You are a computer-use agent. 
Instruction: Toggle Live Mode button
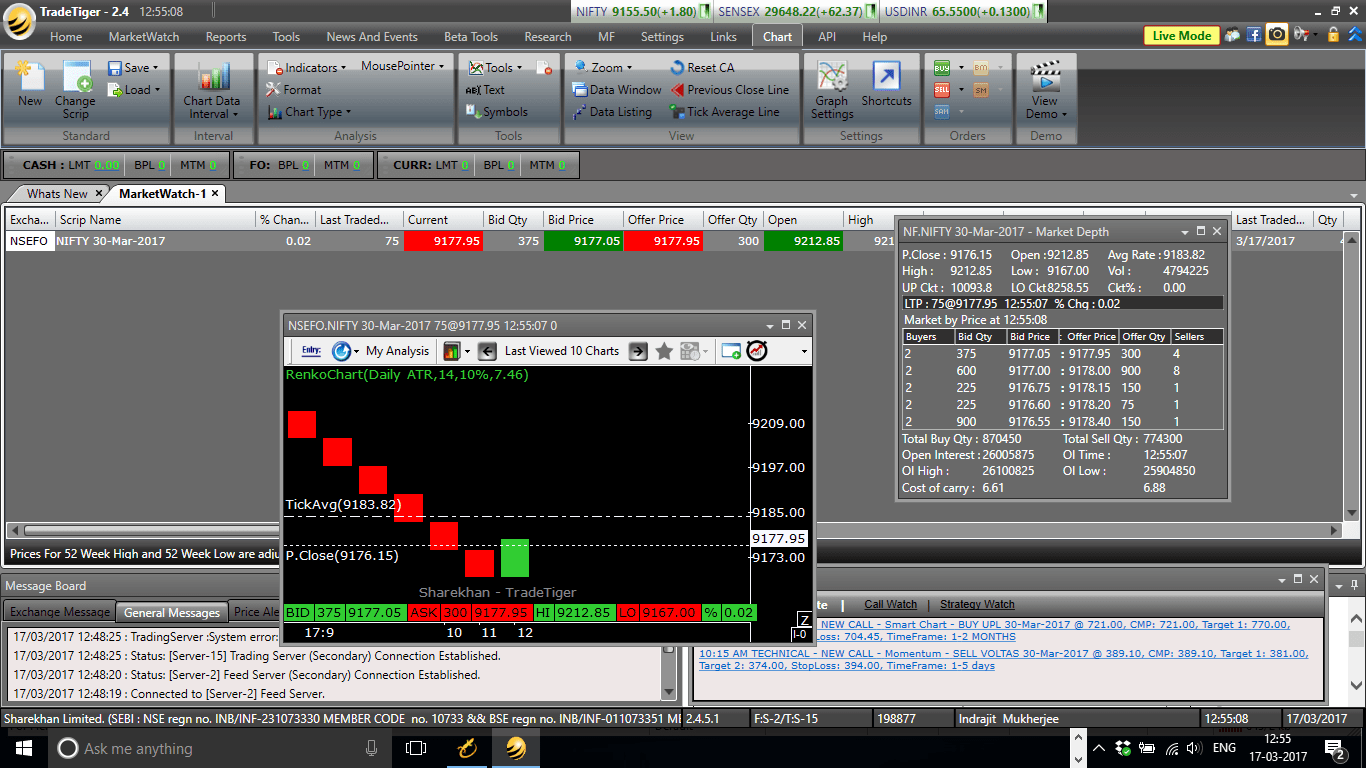pos(1181,35)
